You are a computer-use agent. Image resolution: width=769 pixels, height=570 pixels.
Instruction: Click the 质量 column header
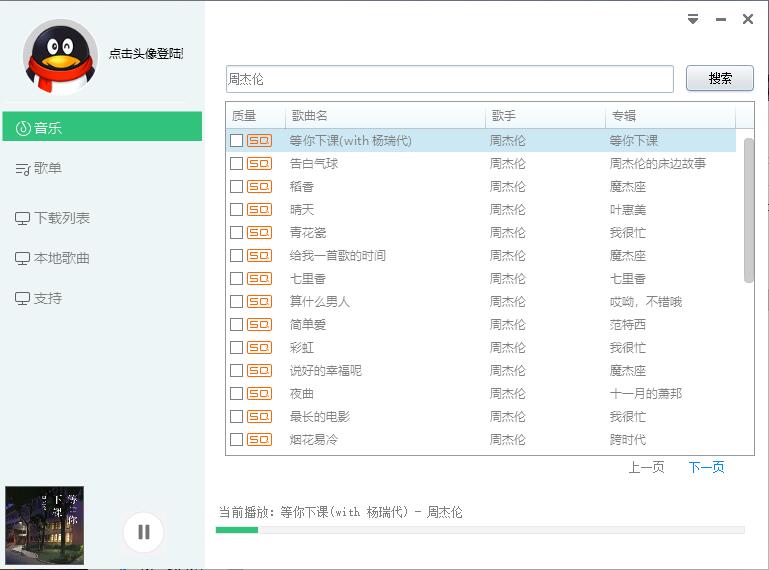[x=256, y=116]
